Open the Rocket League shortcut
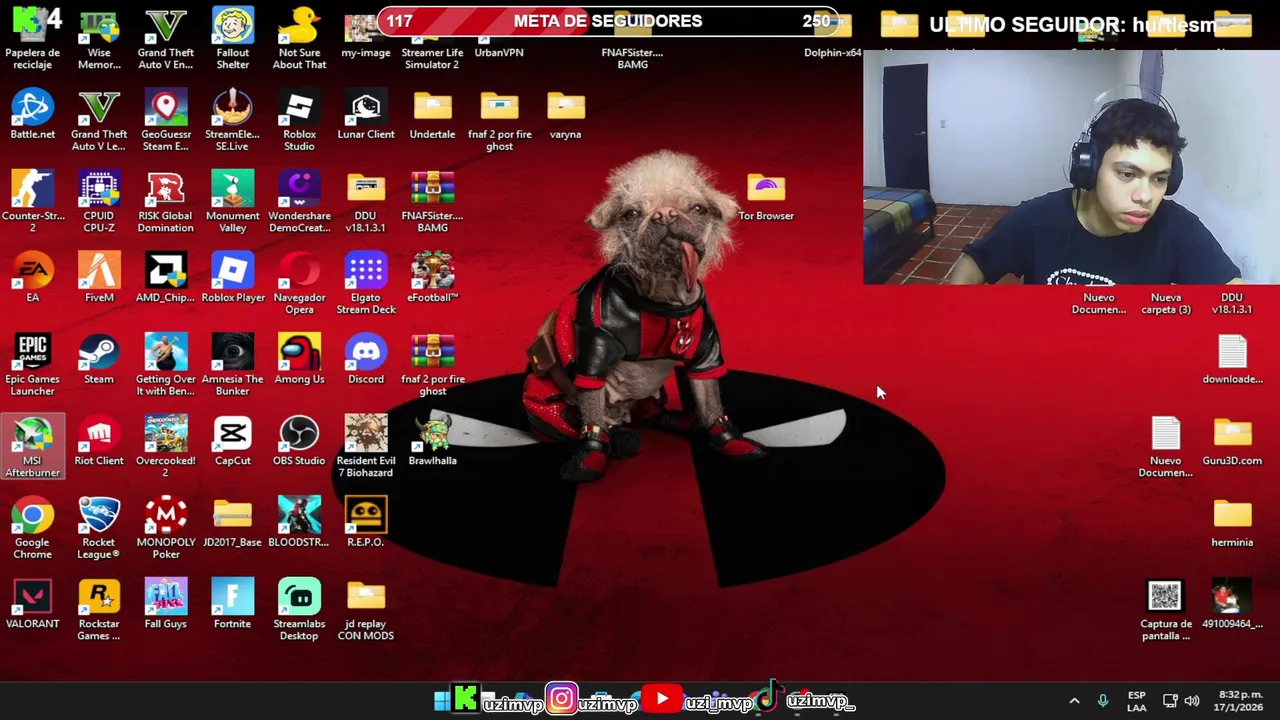The height and width of the screenshot is (720, 1280). (x=99, y=529)
